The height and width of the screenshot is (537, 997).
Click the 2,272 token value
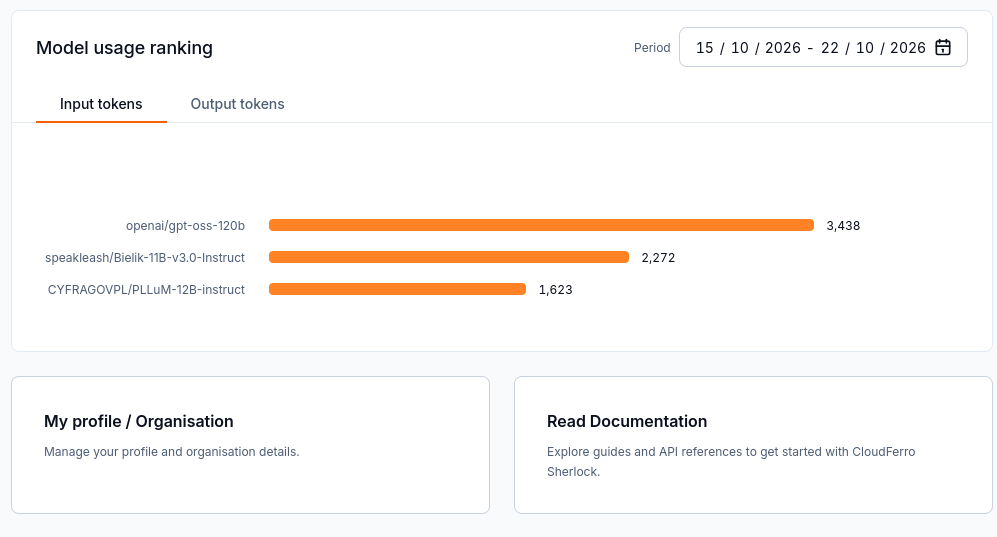[x=658, y=257]
